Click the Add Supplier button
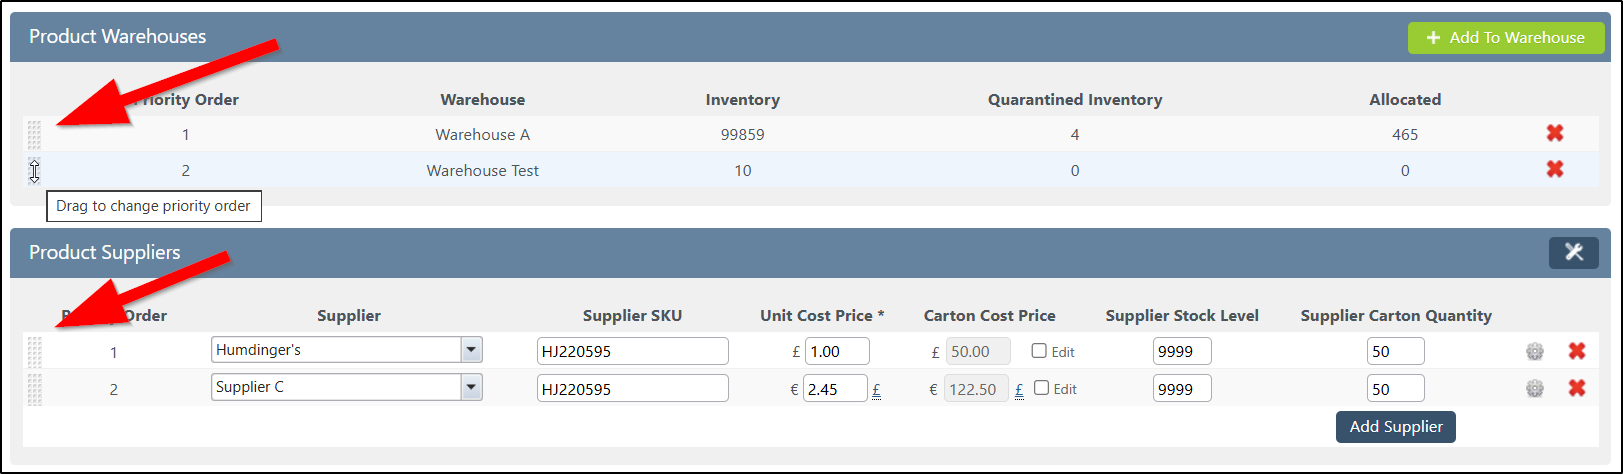 [1396, 426]
